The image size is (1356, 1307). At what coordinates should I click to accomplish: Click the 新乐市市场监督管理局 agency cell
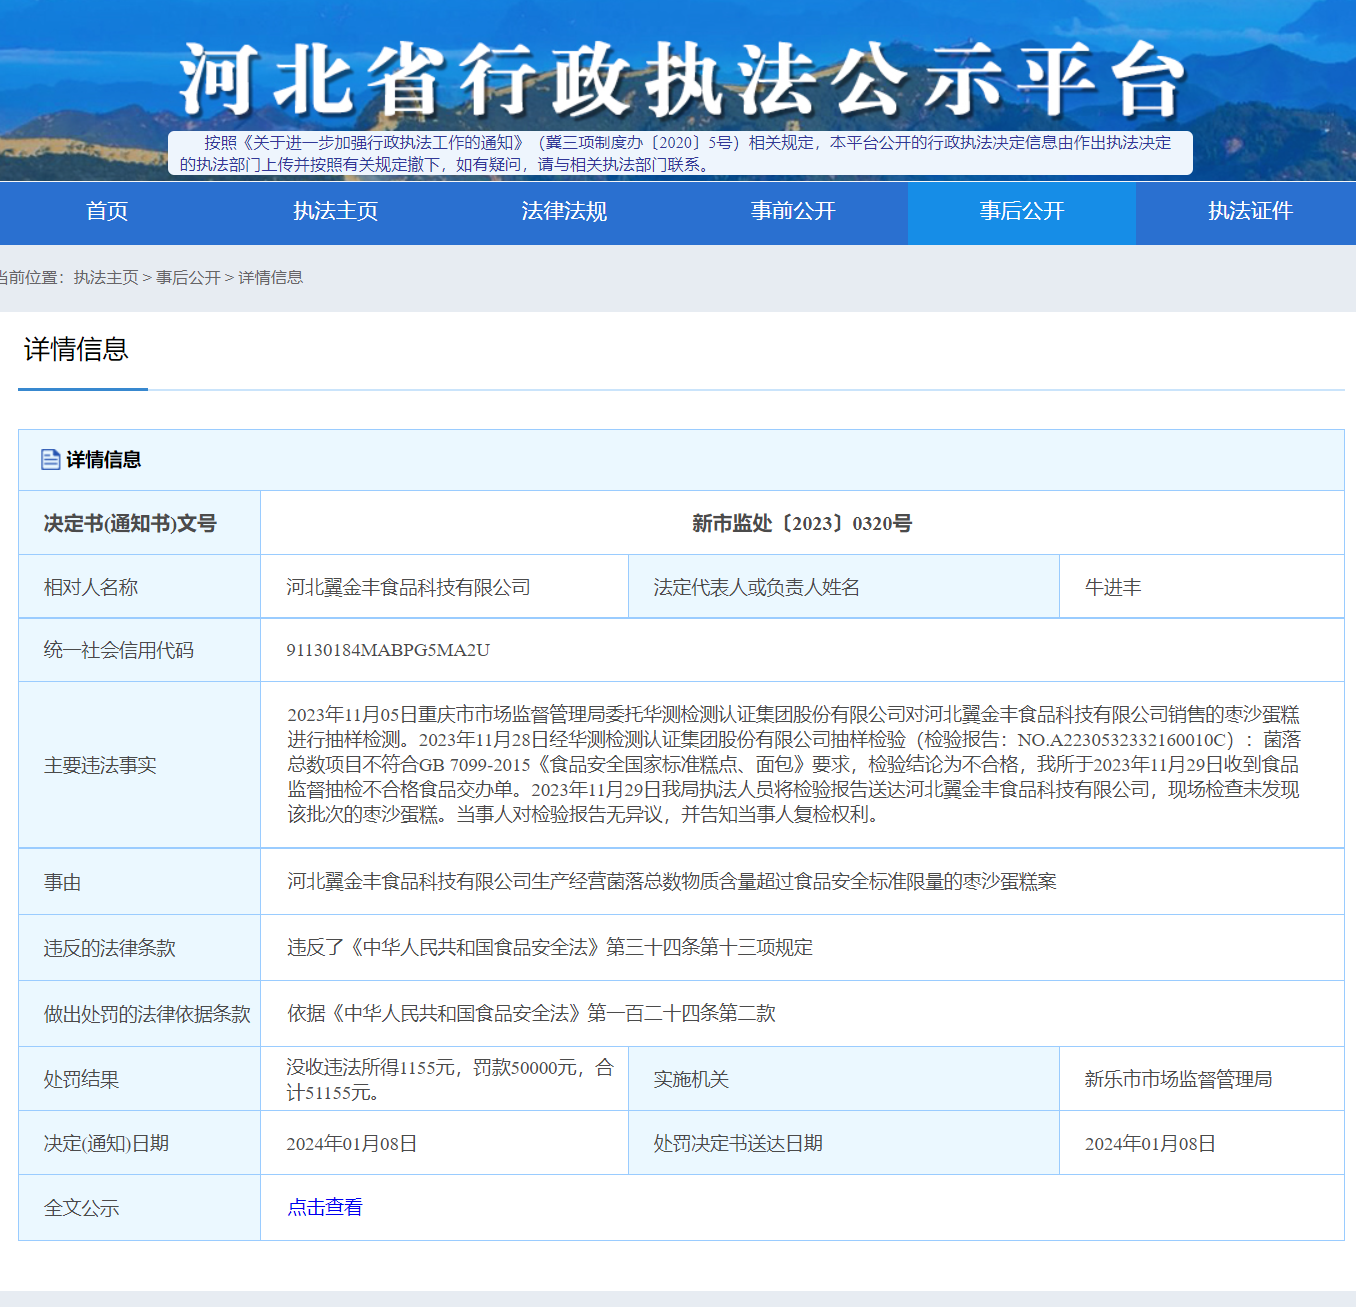(1178, 1080)
